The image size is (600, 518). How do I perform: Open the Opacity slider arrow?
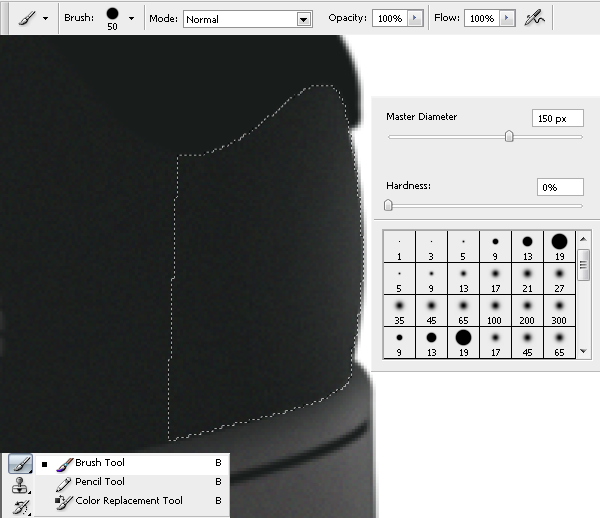point(415,18)
